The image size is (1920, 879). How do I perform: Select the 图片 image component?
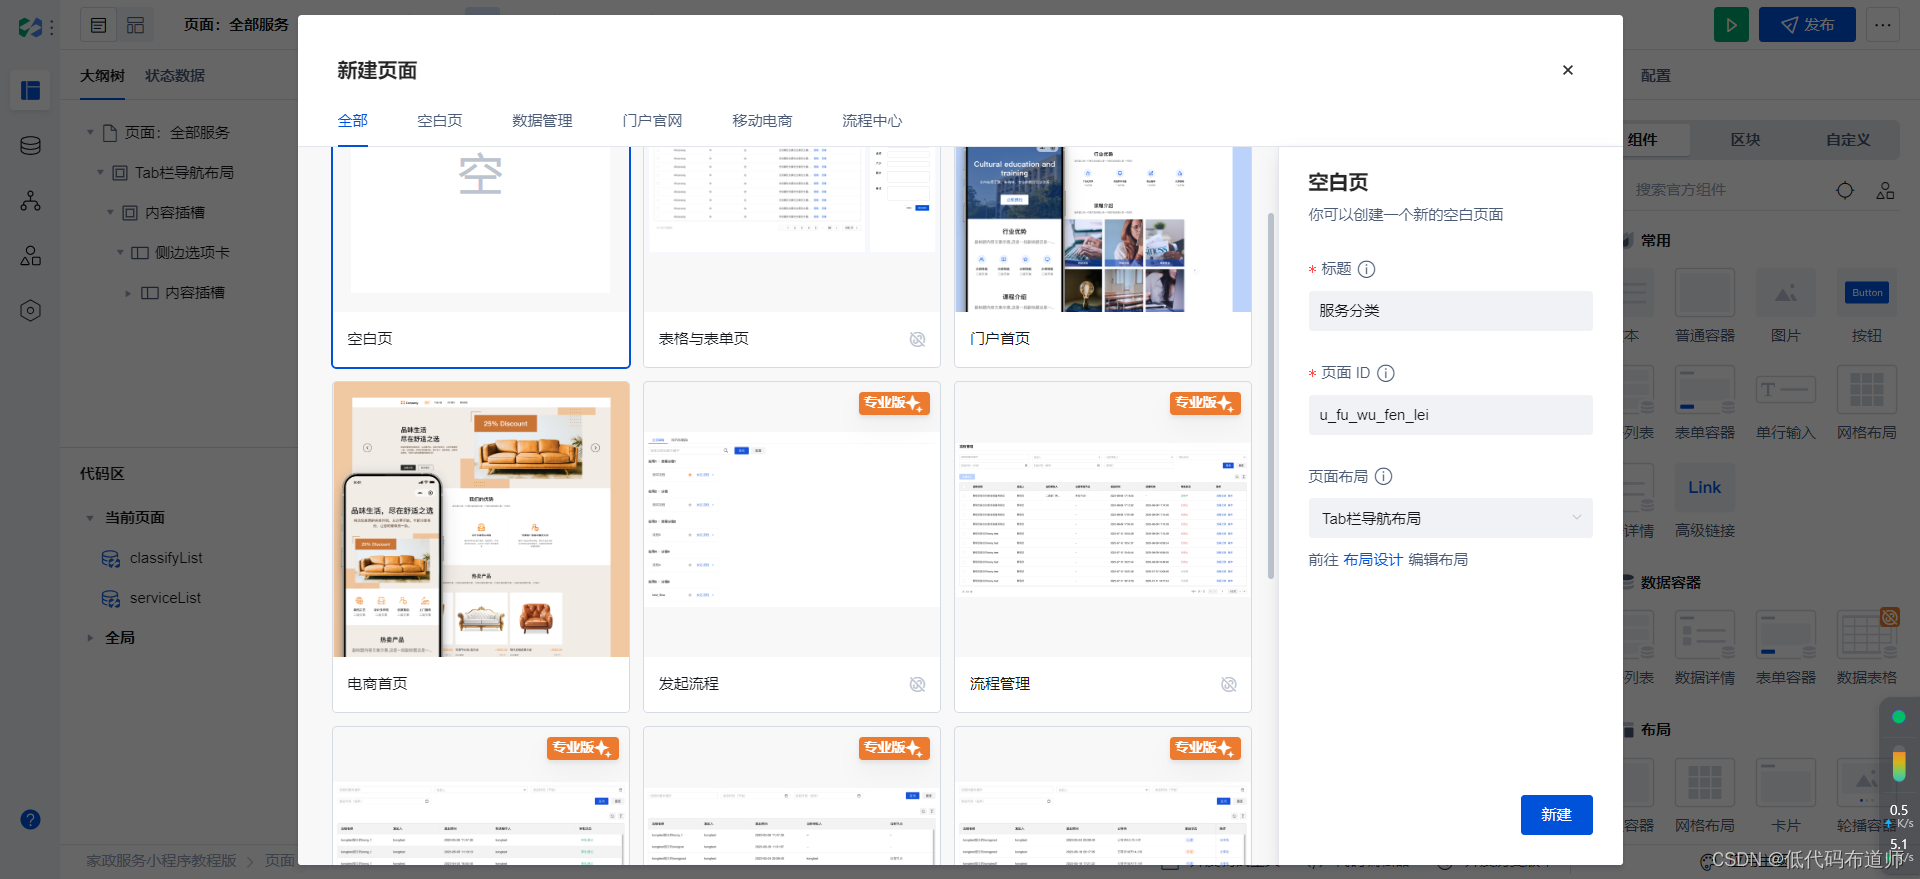tap(1785, 306)
